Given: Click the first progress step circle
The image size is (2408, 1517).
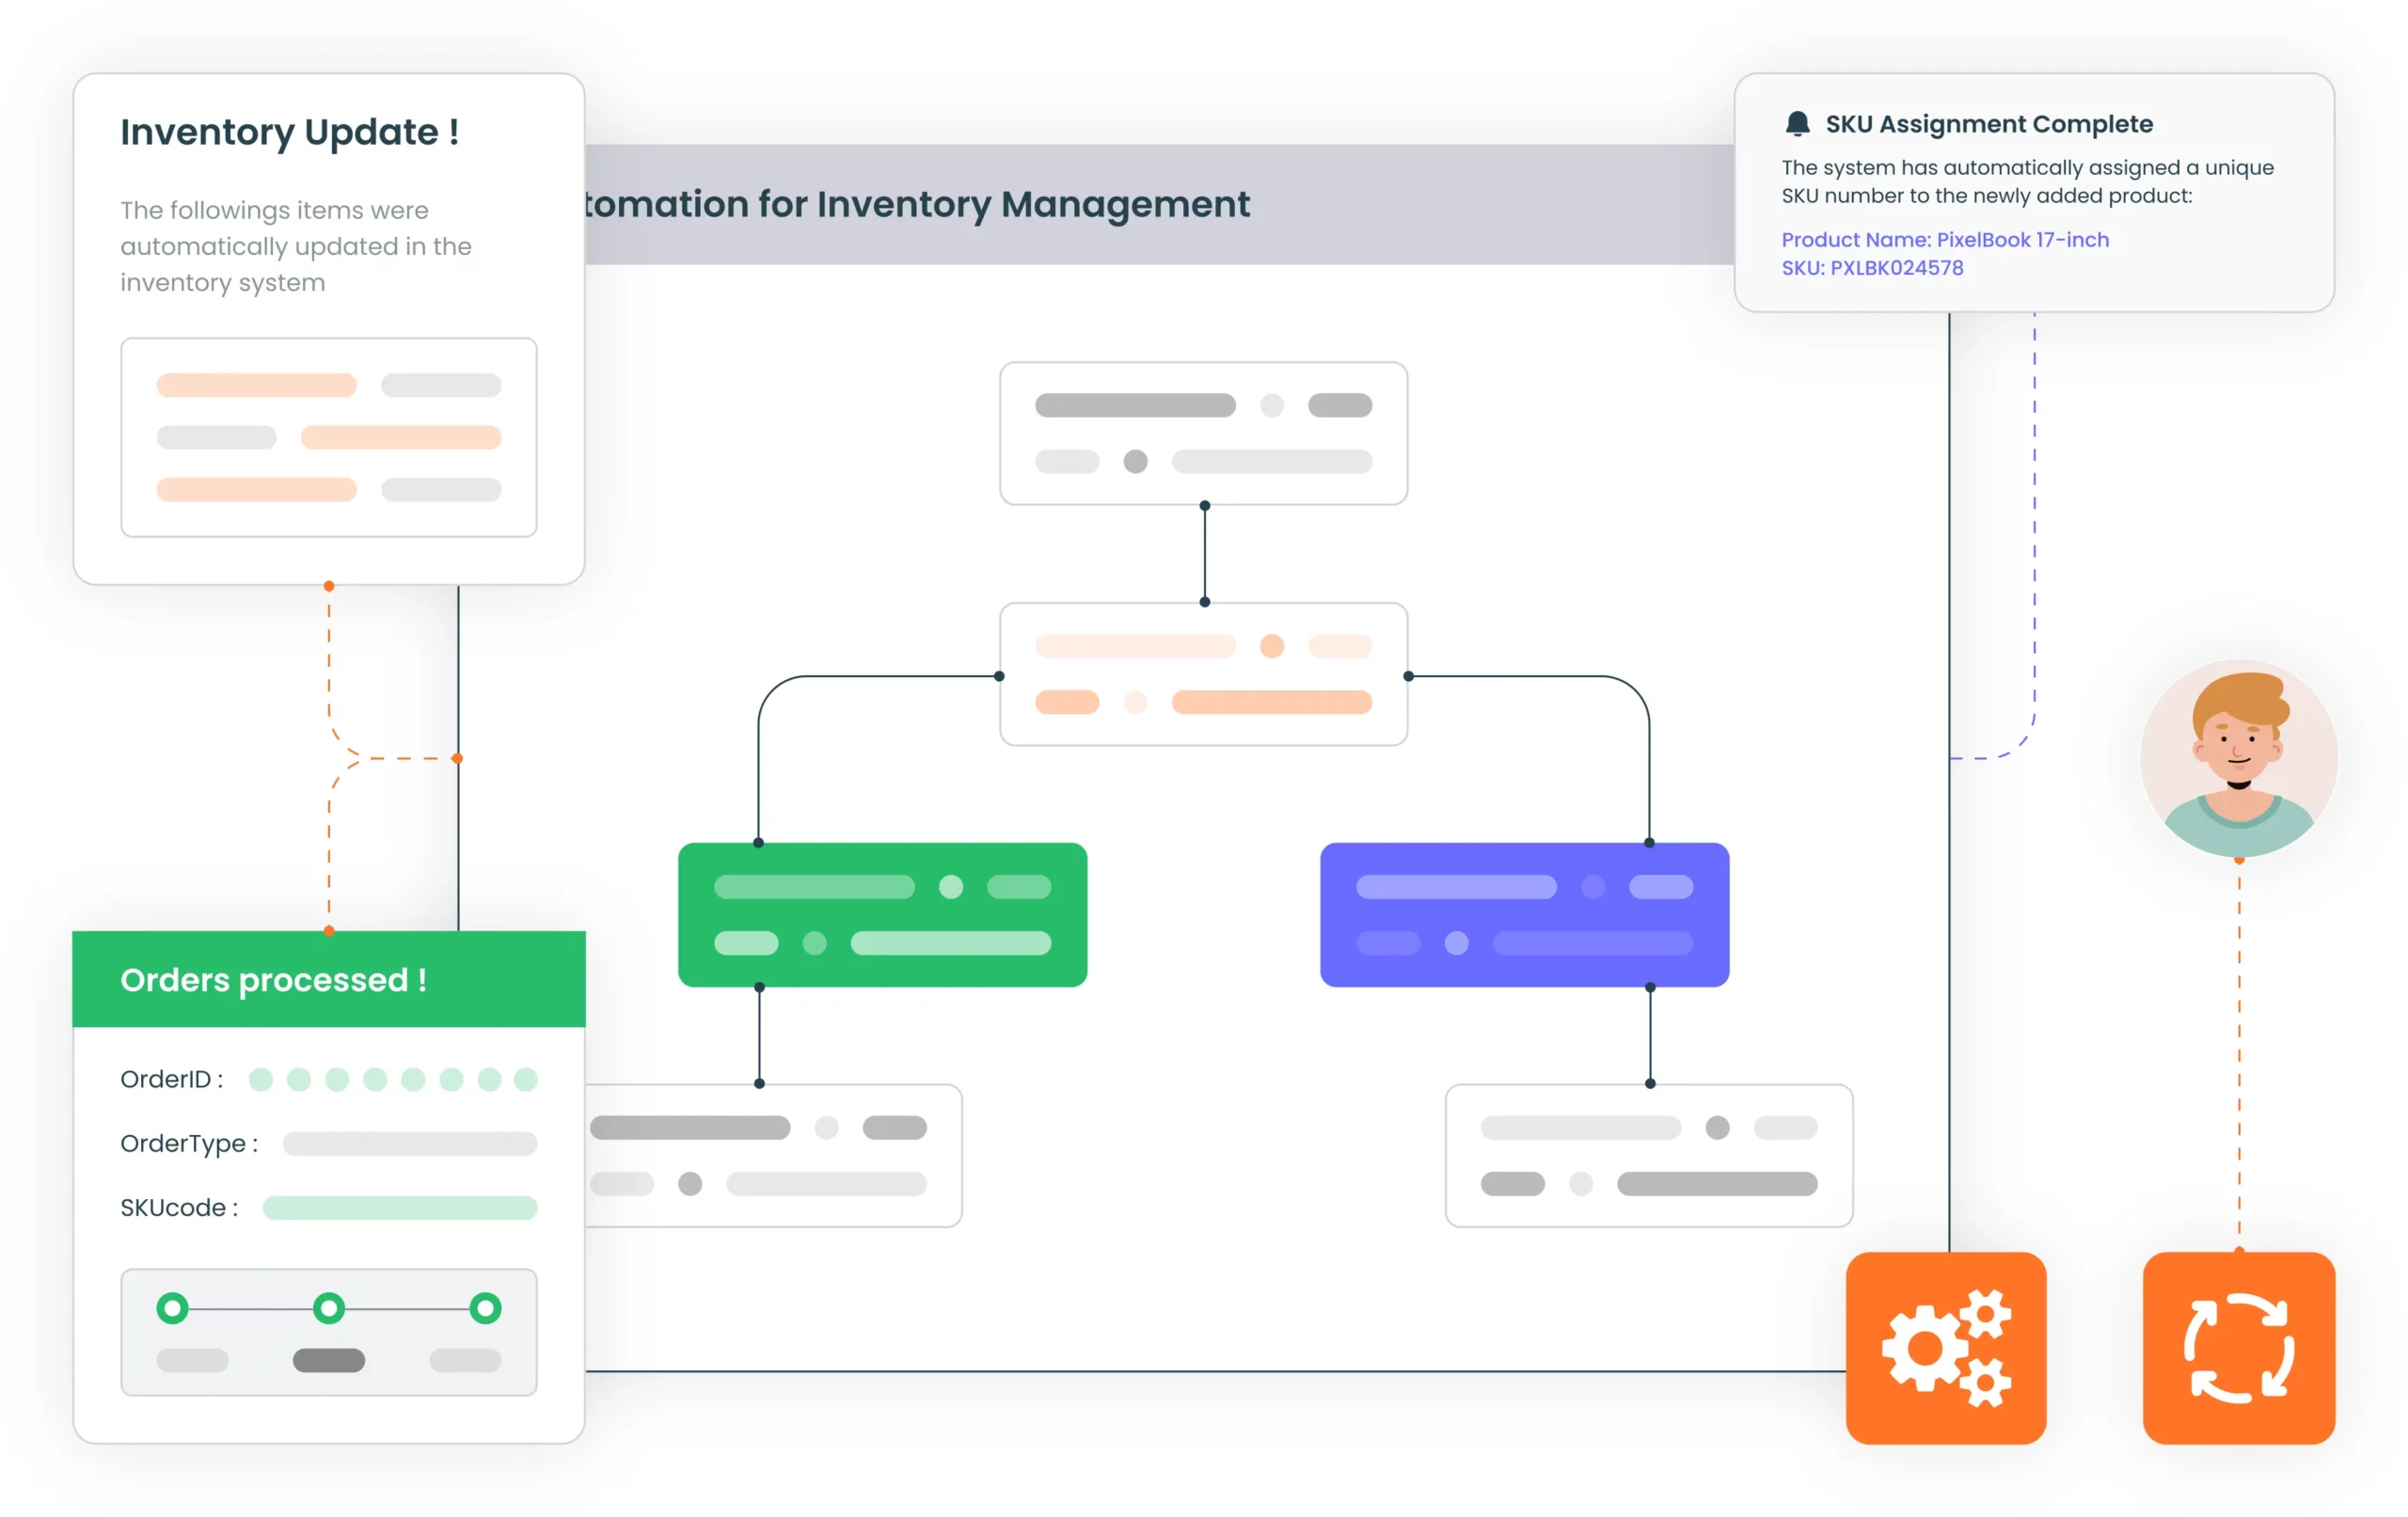Looking at the screenshot, I should click(x=173, y=1307).
